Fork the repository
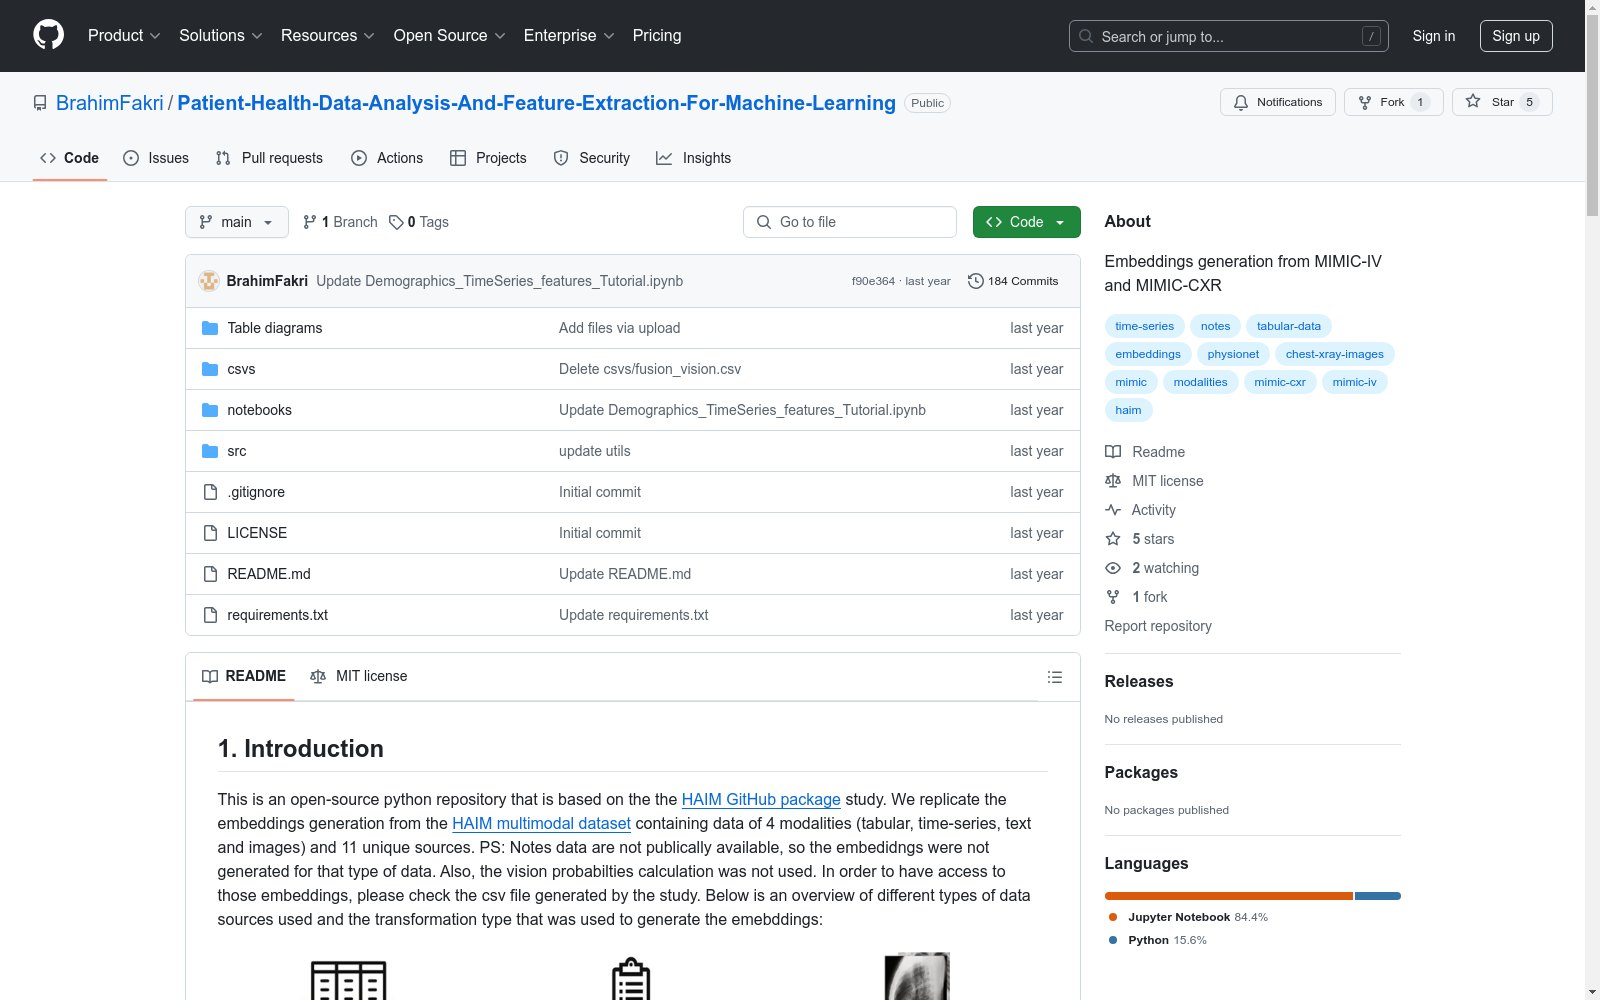 click(x=1393, y=102)
